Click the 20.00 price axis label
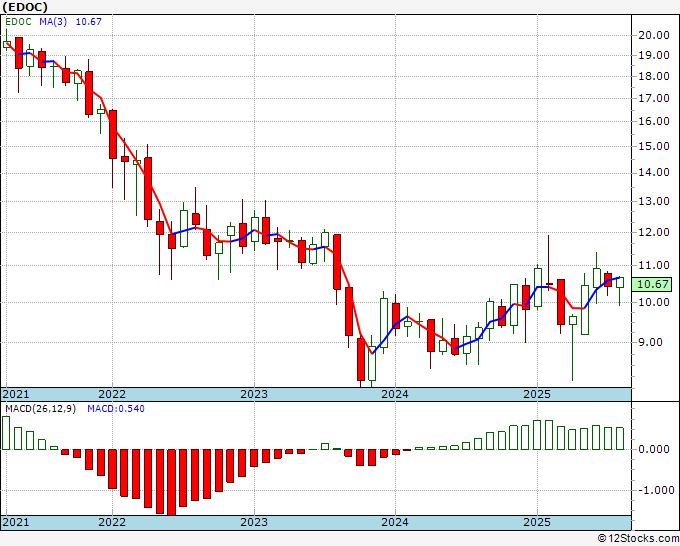The image size is (680, 546). click(x=654, y=36)
